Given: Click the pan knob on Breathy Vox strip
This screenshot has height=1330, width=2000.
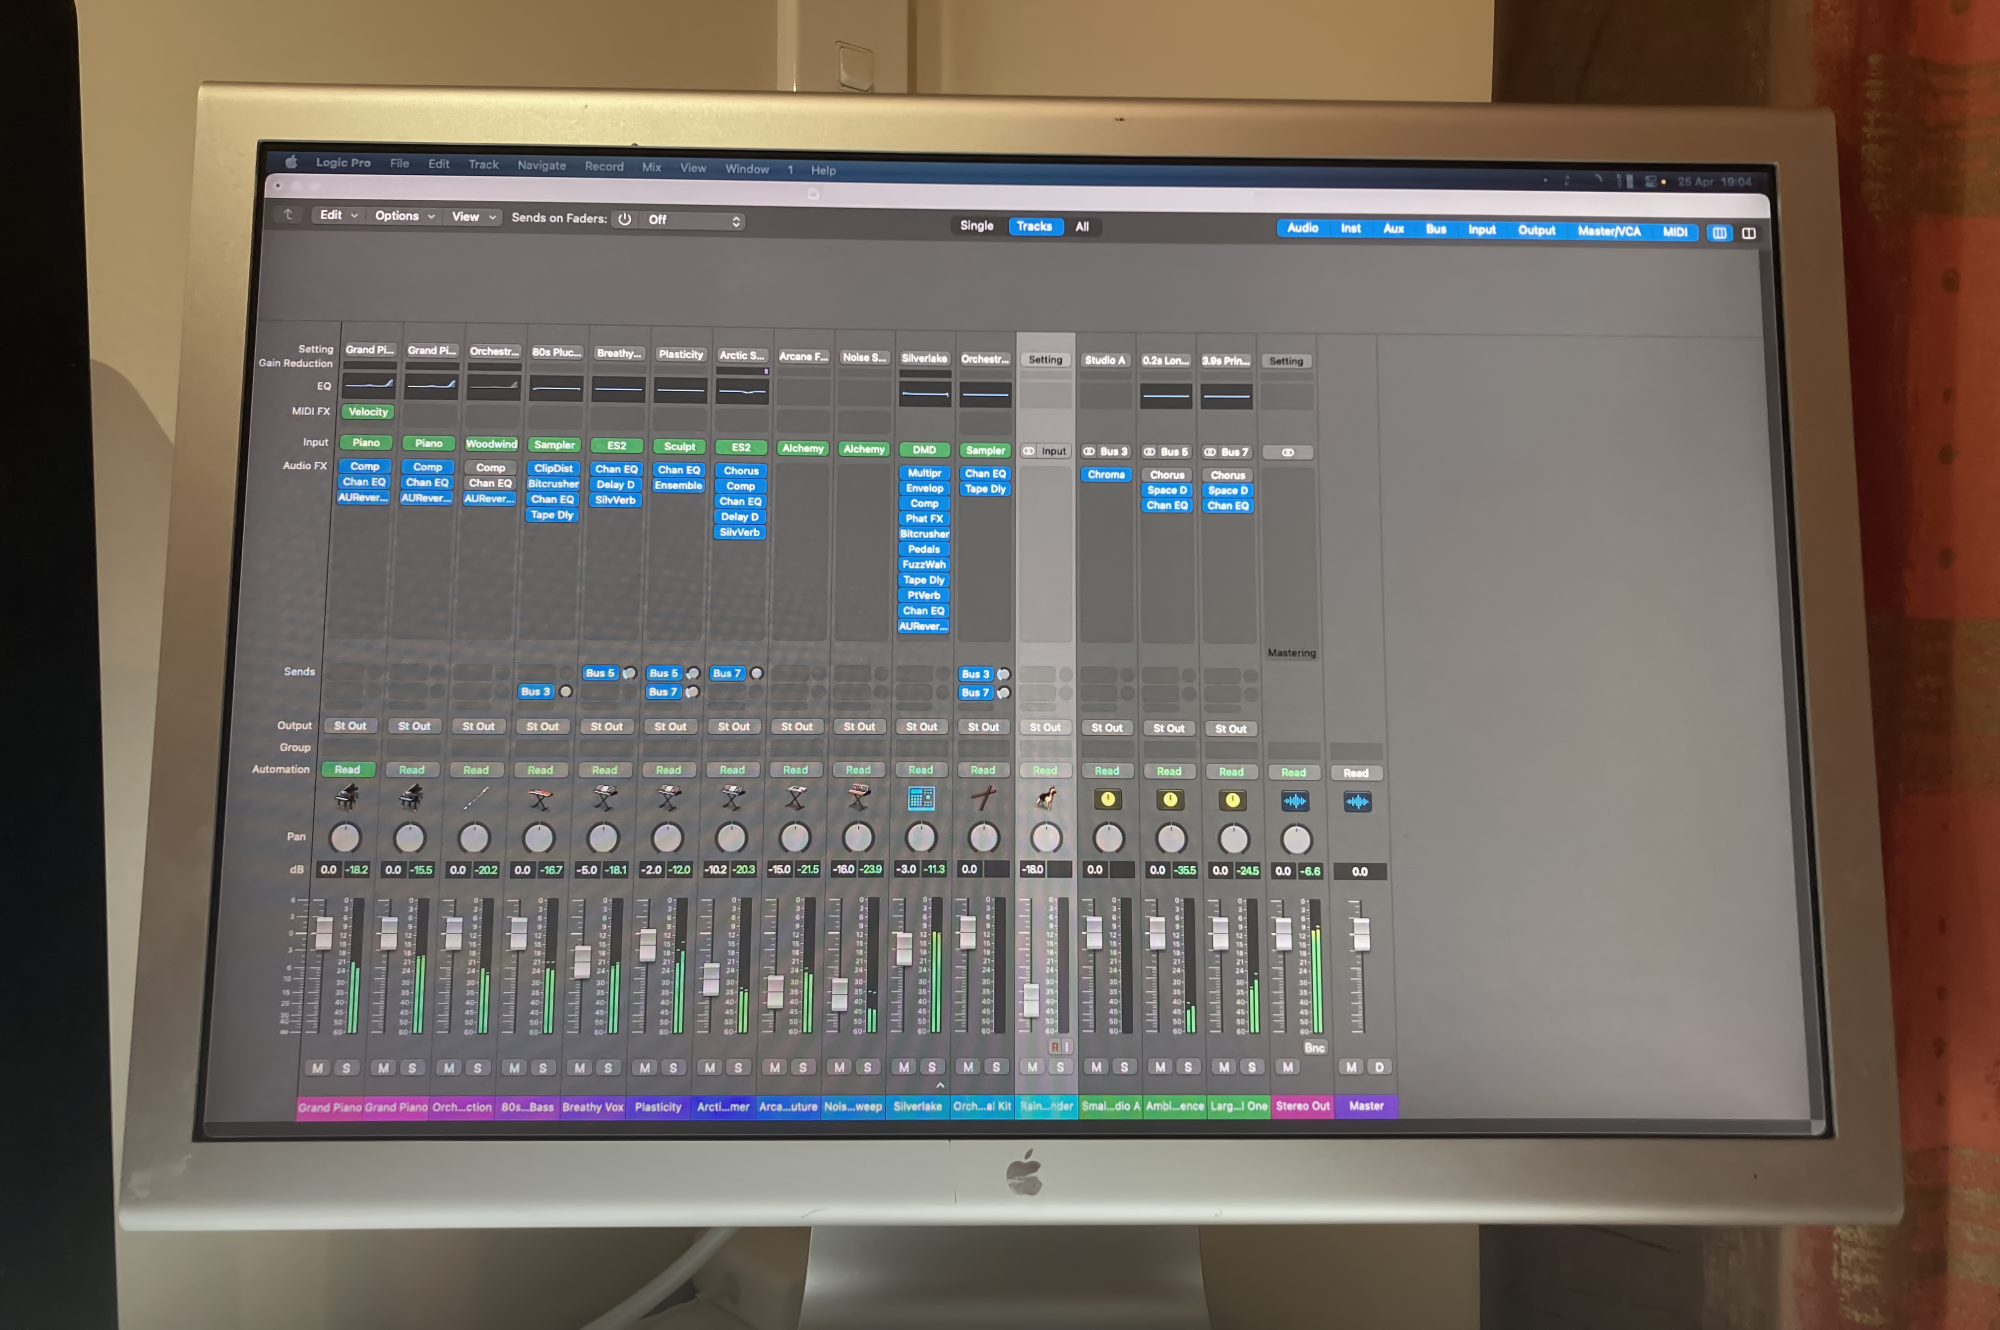Looking at the screenshot, I should coord(603,838).
